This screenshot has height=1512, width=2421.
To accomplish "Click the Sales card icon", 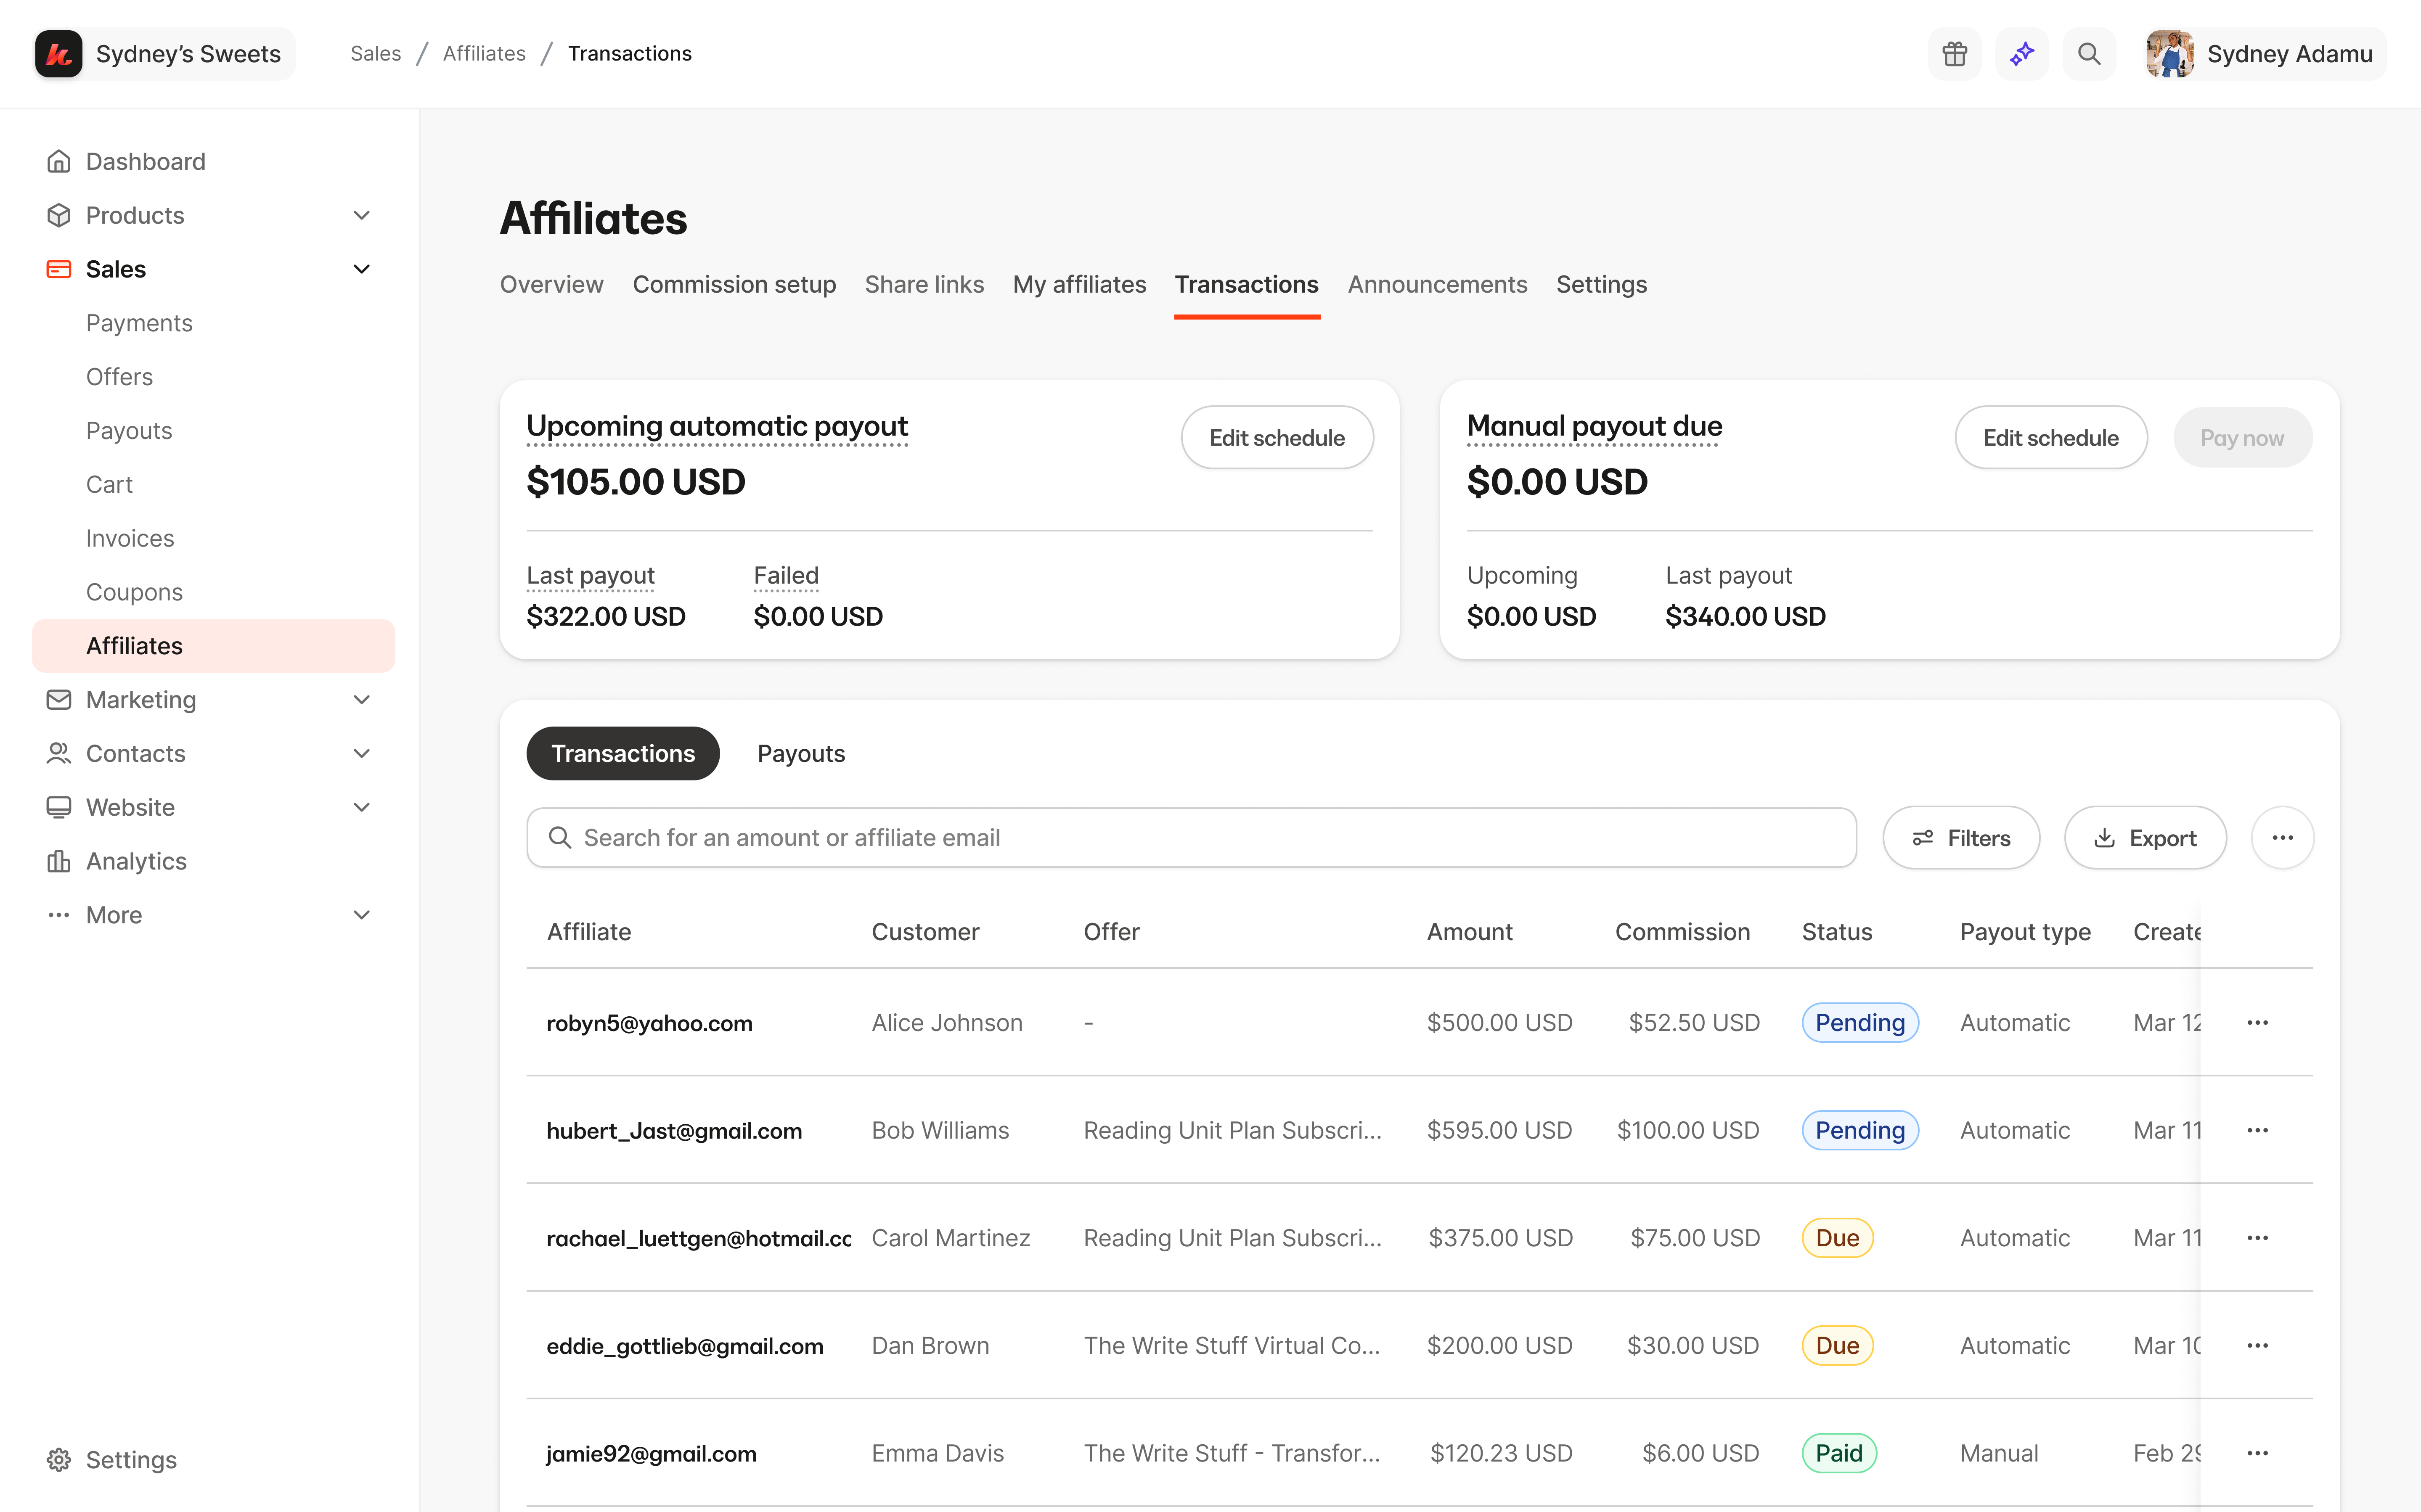I will (59, 269).
